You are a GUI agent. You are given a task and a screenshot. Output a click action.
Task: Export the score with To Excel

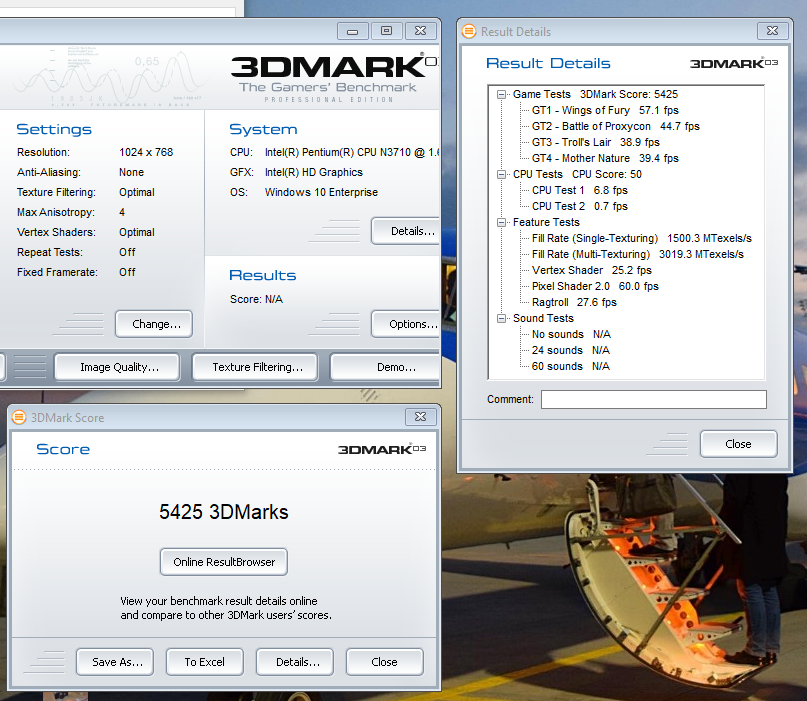point(205,662)
